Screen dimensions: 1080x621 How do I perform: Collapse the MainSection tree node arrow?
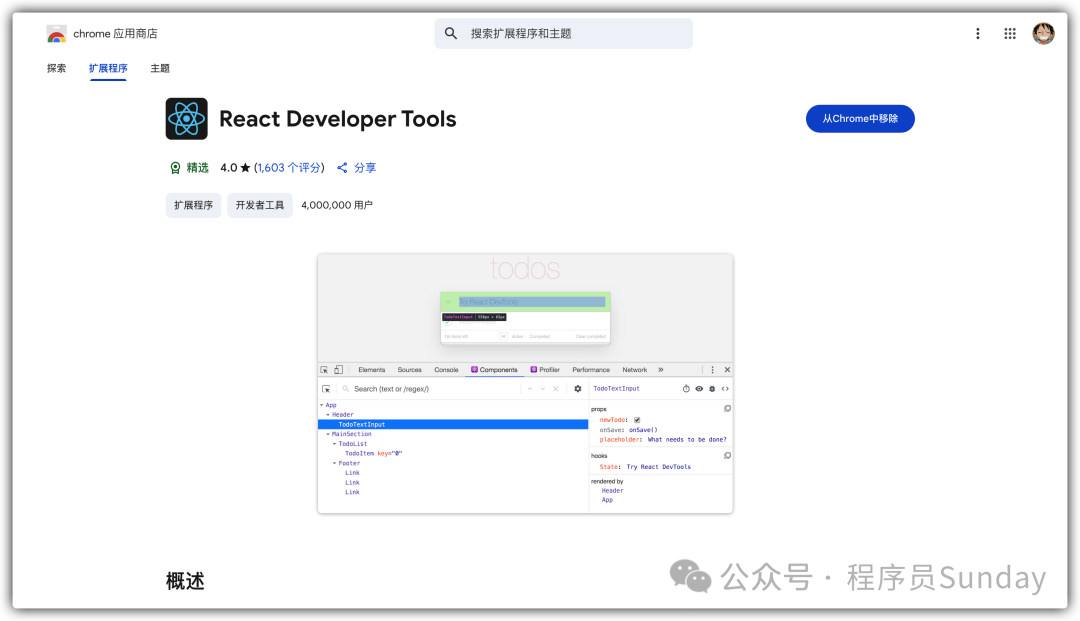tap(328, 434)
